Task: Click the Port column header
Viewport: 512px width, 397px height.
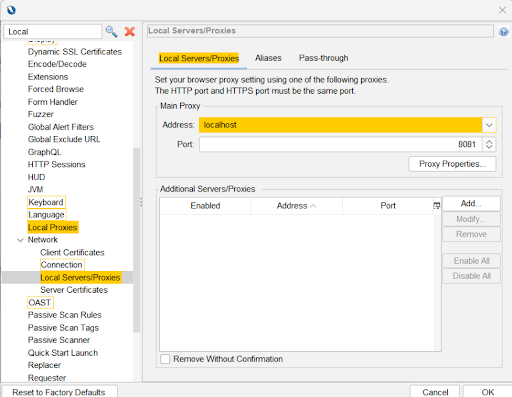Action: click(x=388, y=206)
